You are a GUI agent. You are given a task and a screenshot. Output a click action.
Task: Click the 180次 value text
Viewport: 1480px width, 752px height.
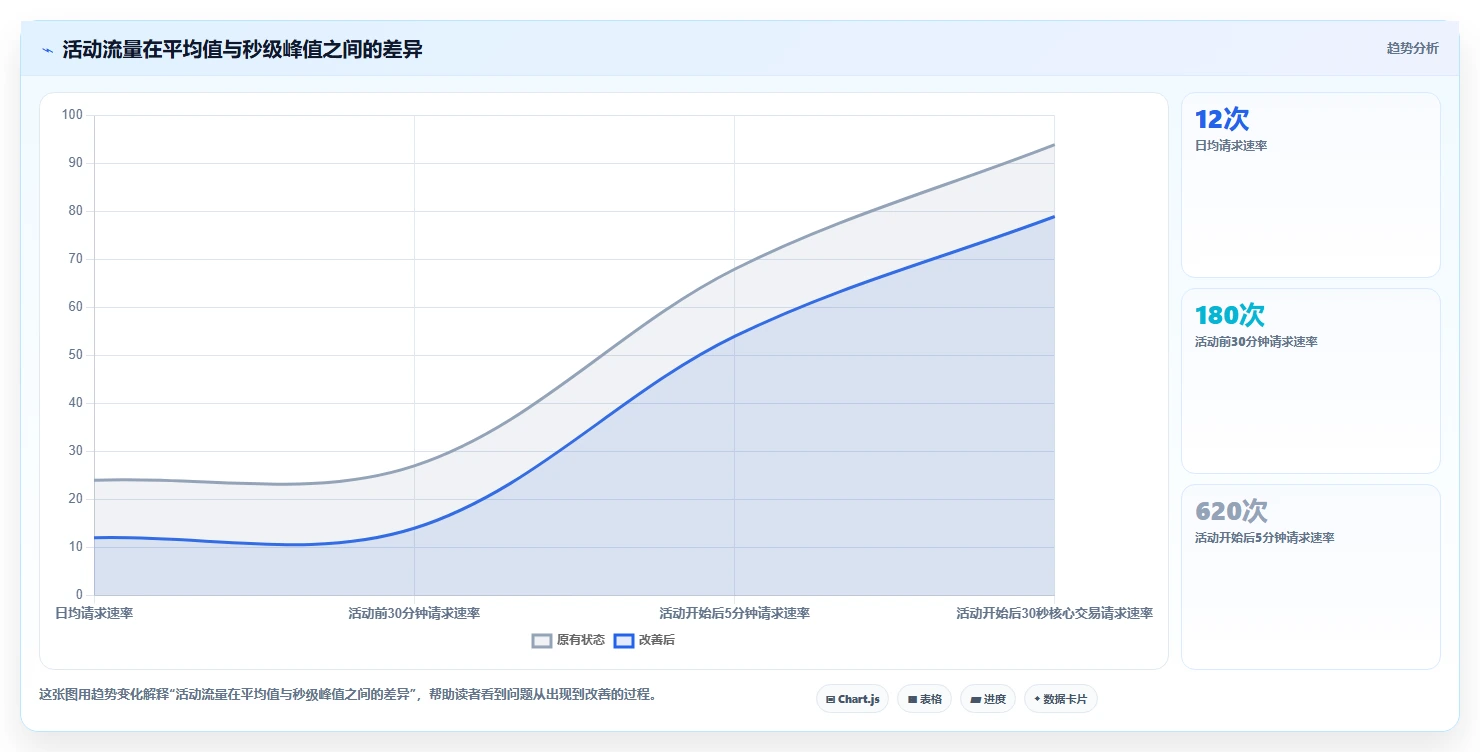(x=1230, y=315)
